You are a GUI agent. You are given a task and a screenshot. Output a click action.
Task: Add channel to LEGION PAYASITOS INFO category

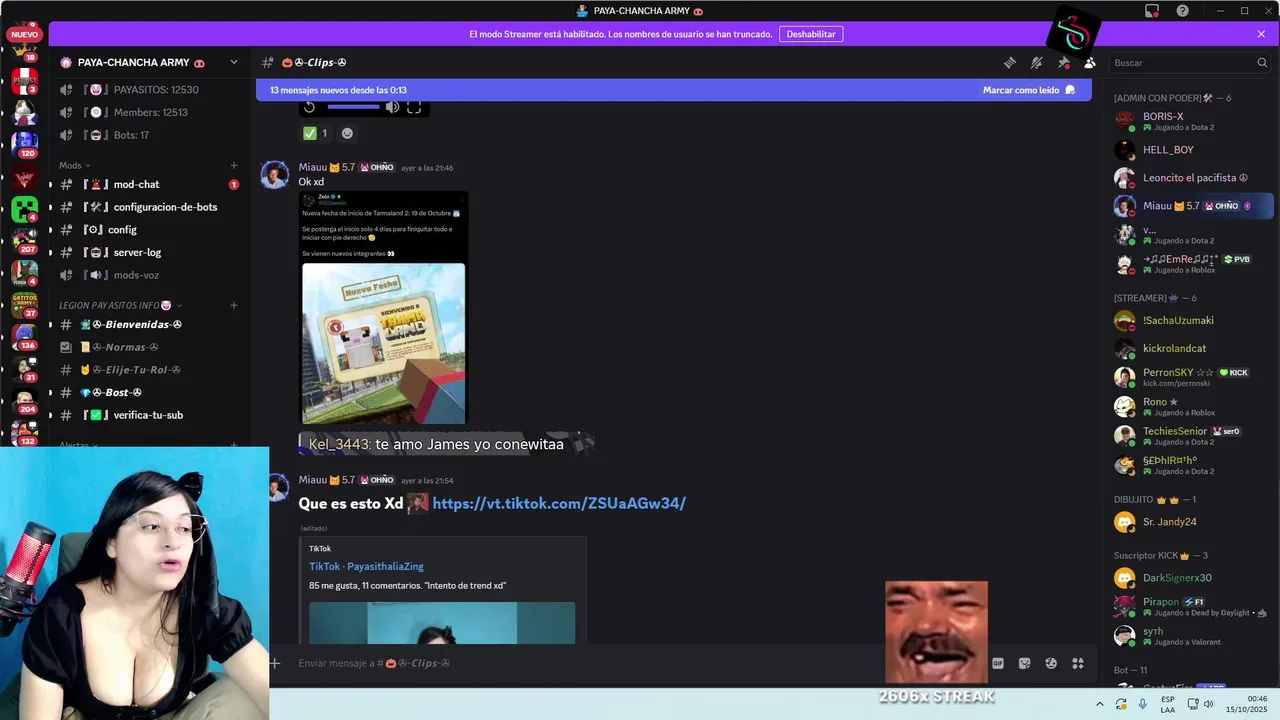click(234, 305)
